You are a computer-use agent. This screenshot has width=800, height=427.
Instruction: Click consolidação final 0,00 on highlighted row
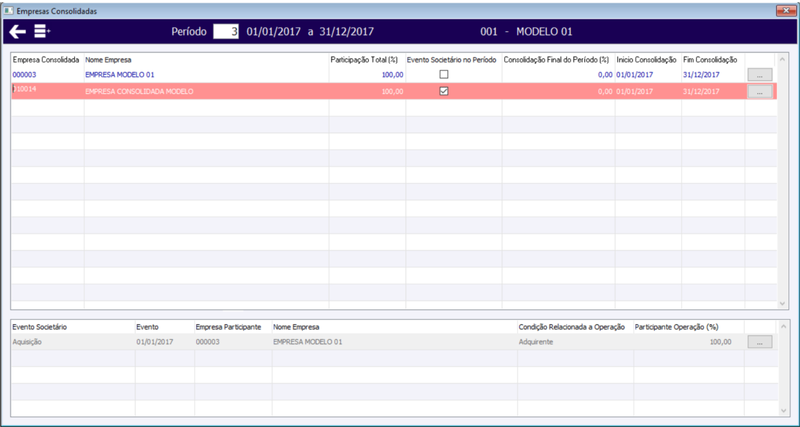(x=605, y=91)
